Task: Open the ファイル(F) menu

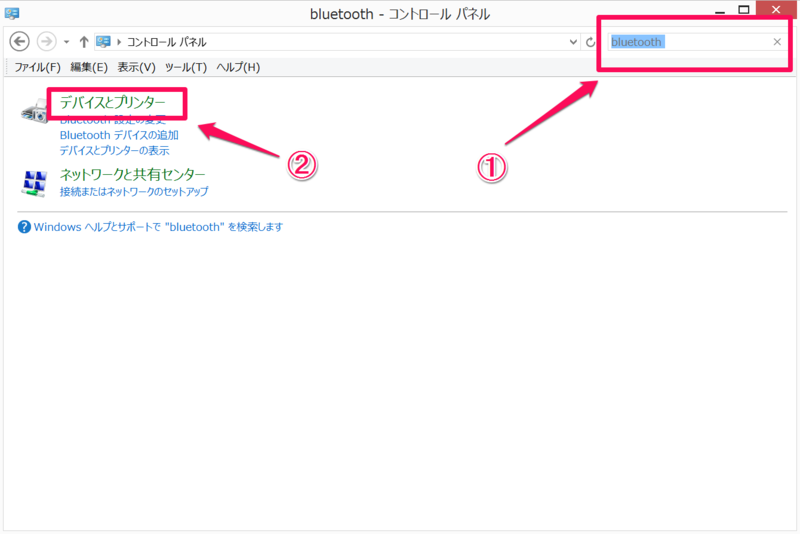Action: coord(37,67)
